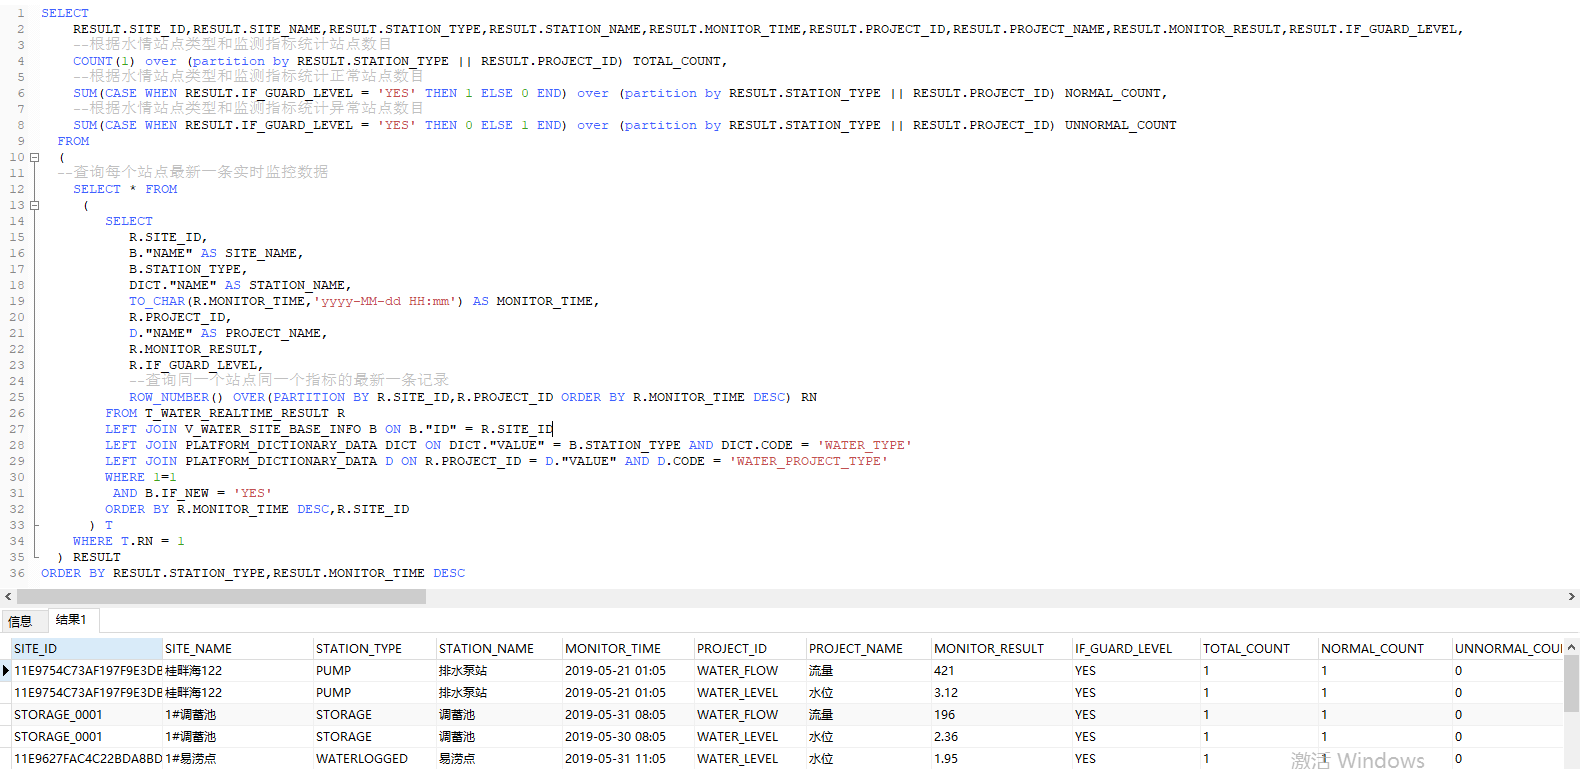Click the NORMAL_COUNT column header
The image size is (1580, 769).
(1385, 648)
